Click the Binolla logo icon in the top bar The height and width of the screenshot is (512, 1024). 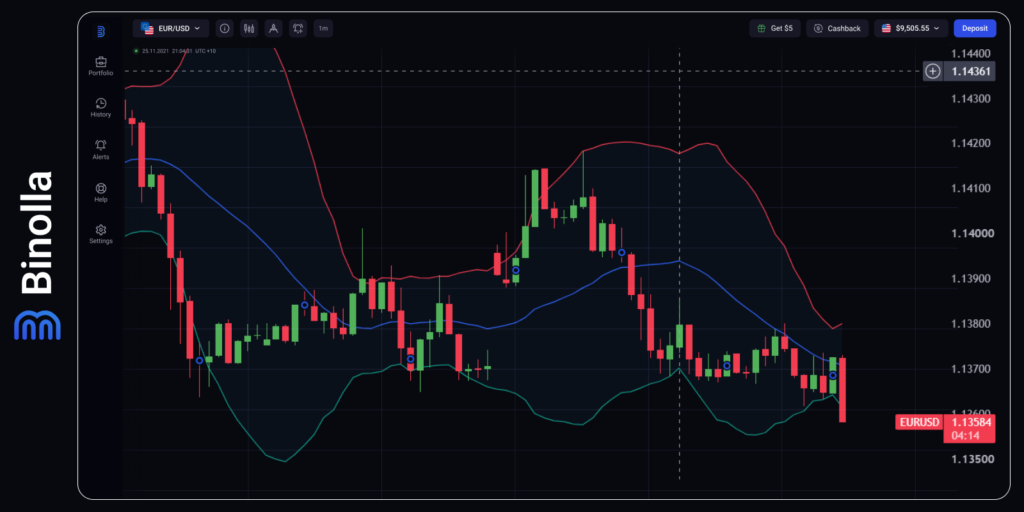click(x=101, y=31)
